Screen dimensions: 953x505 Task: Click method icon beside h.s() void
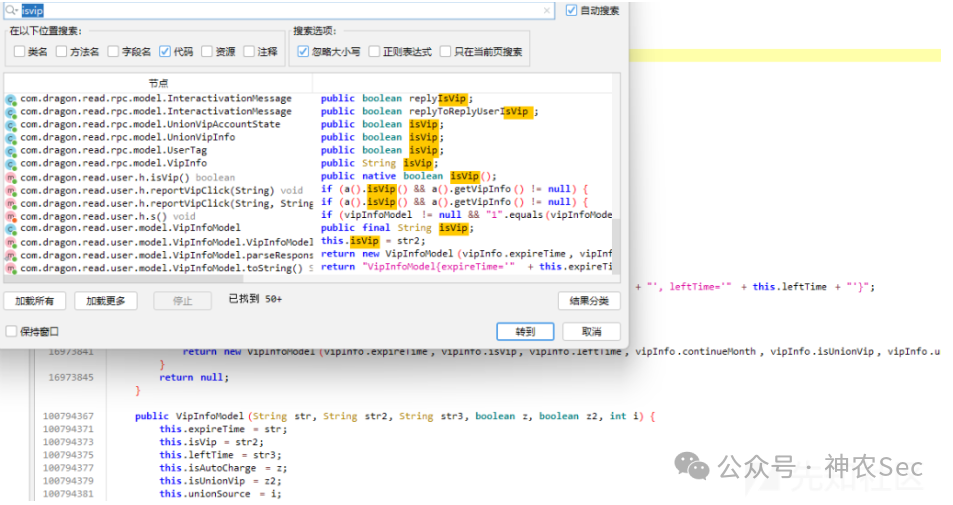(x=10, y=217)
